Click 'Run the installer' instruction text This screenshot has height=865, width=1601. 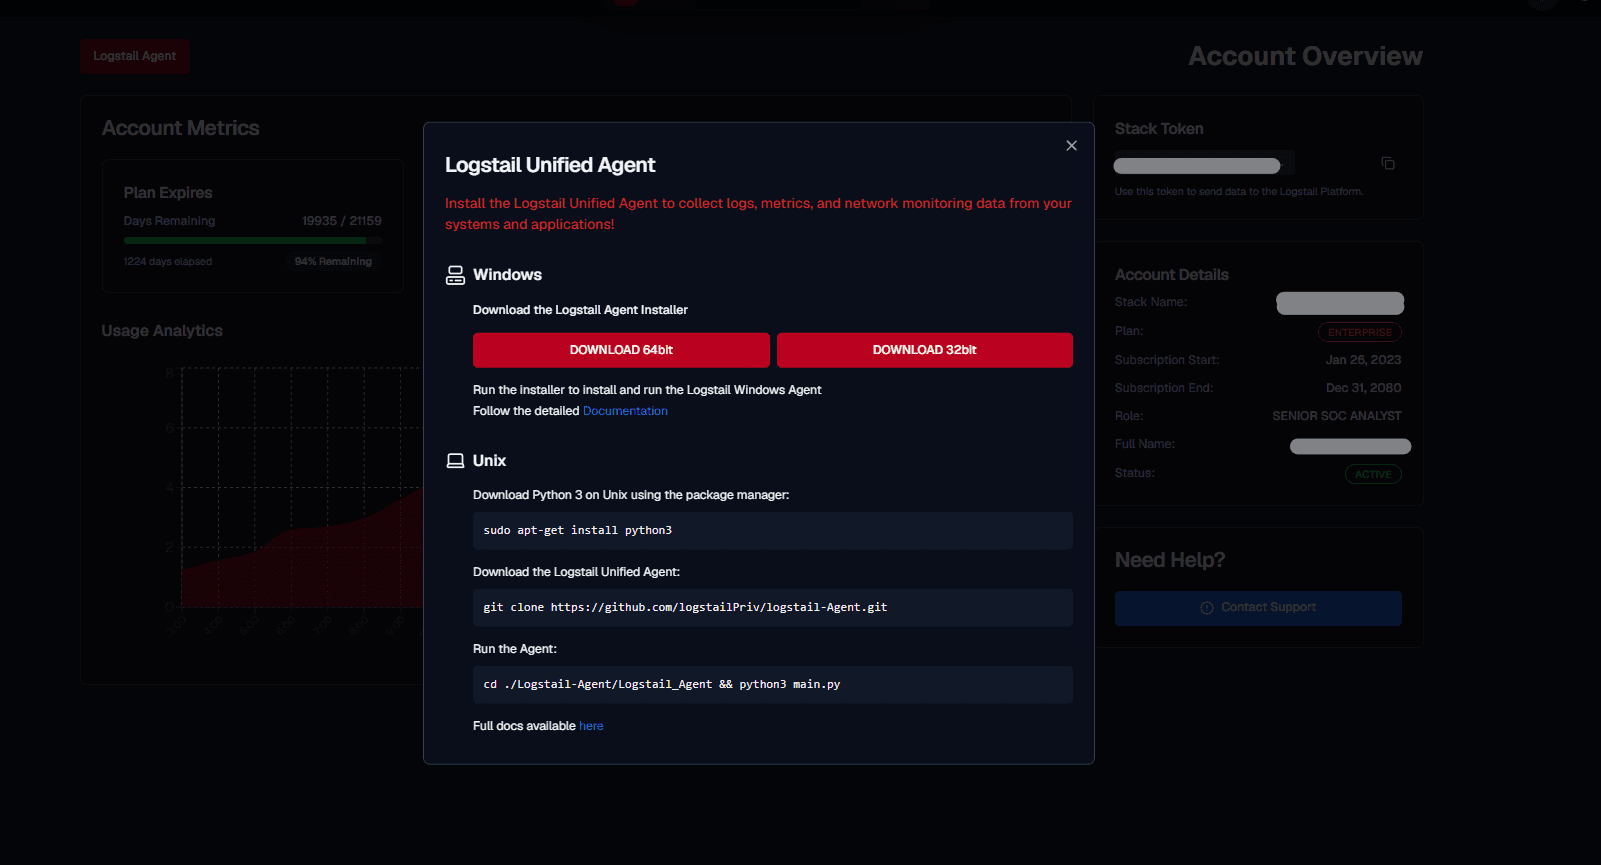tap(647, 390)
